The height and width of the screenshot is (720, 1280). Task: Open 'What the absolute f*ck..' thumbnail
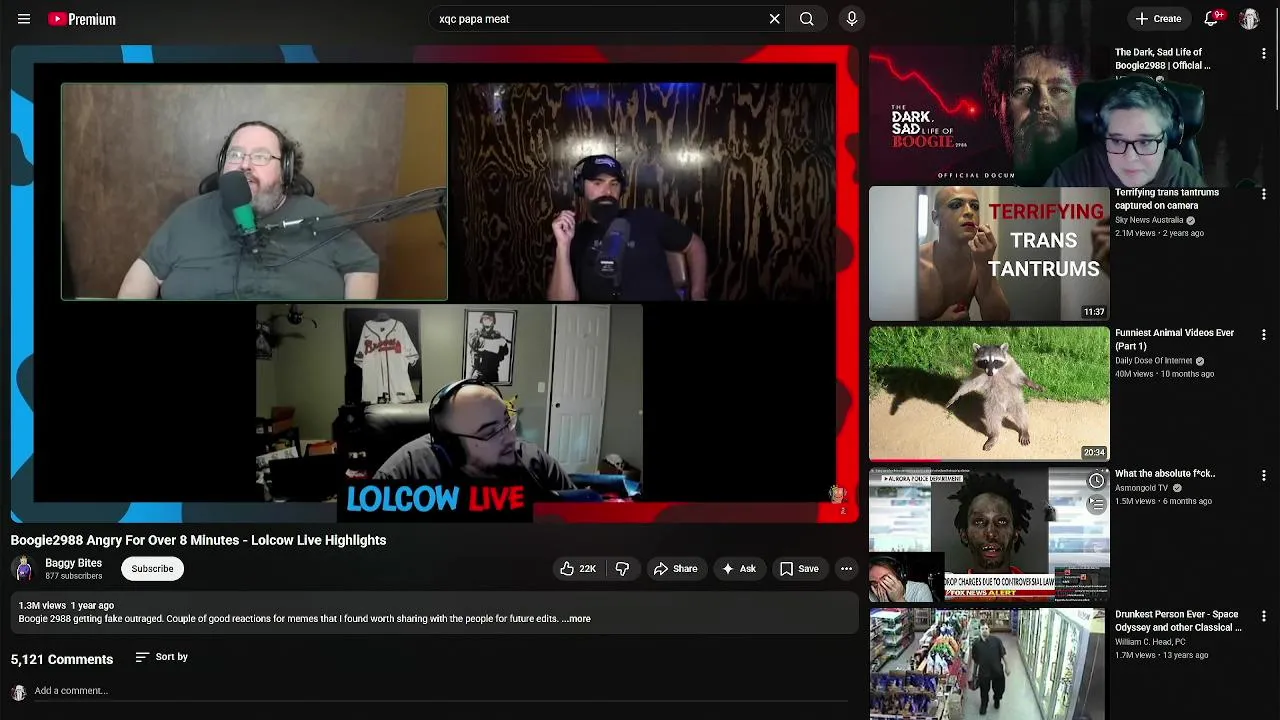click(x=989, y=535)
